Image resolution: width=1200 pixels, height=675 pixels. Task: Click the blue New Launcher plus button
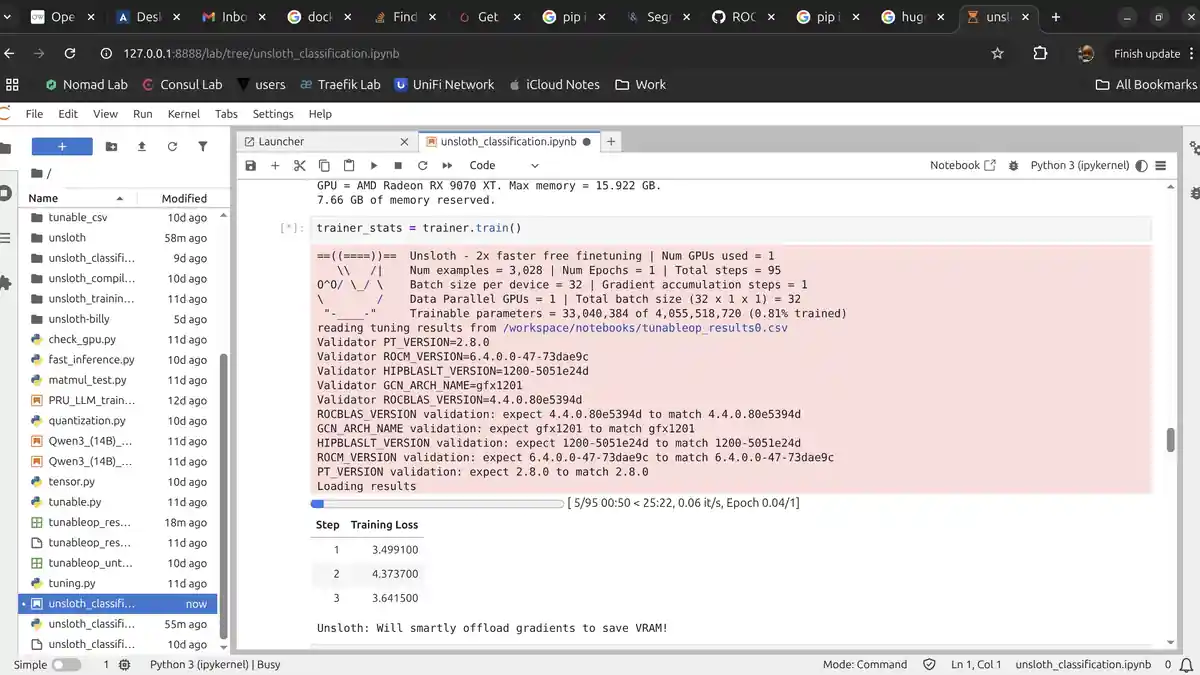[x=62, y=147]
